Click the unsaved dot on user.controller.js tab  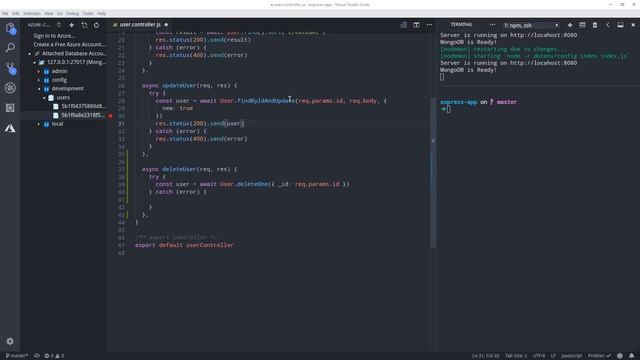pos(166,25)
